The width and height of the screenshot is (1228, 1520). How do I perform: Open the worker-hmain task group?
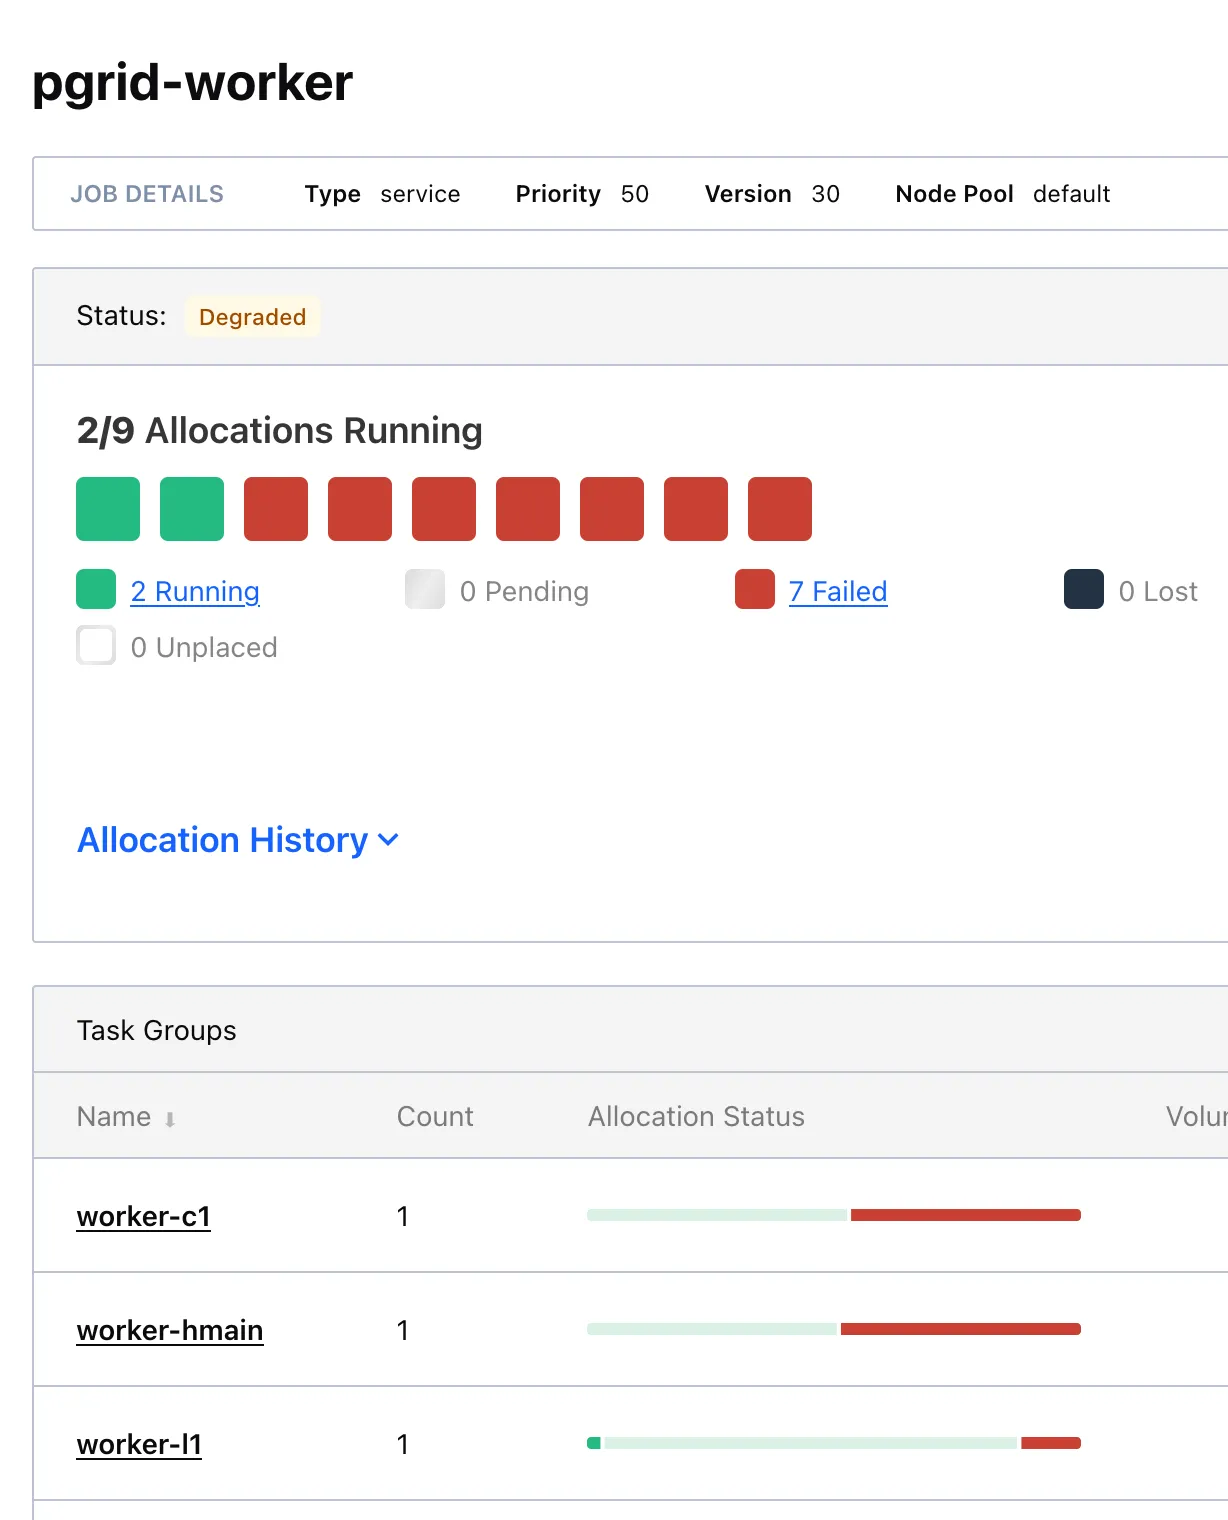point(170,1330)
